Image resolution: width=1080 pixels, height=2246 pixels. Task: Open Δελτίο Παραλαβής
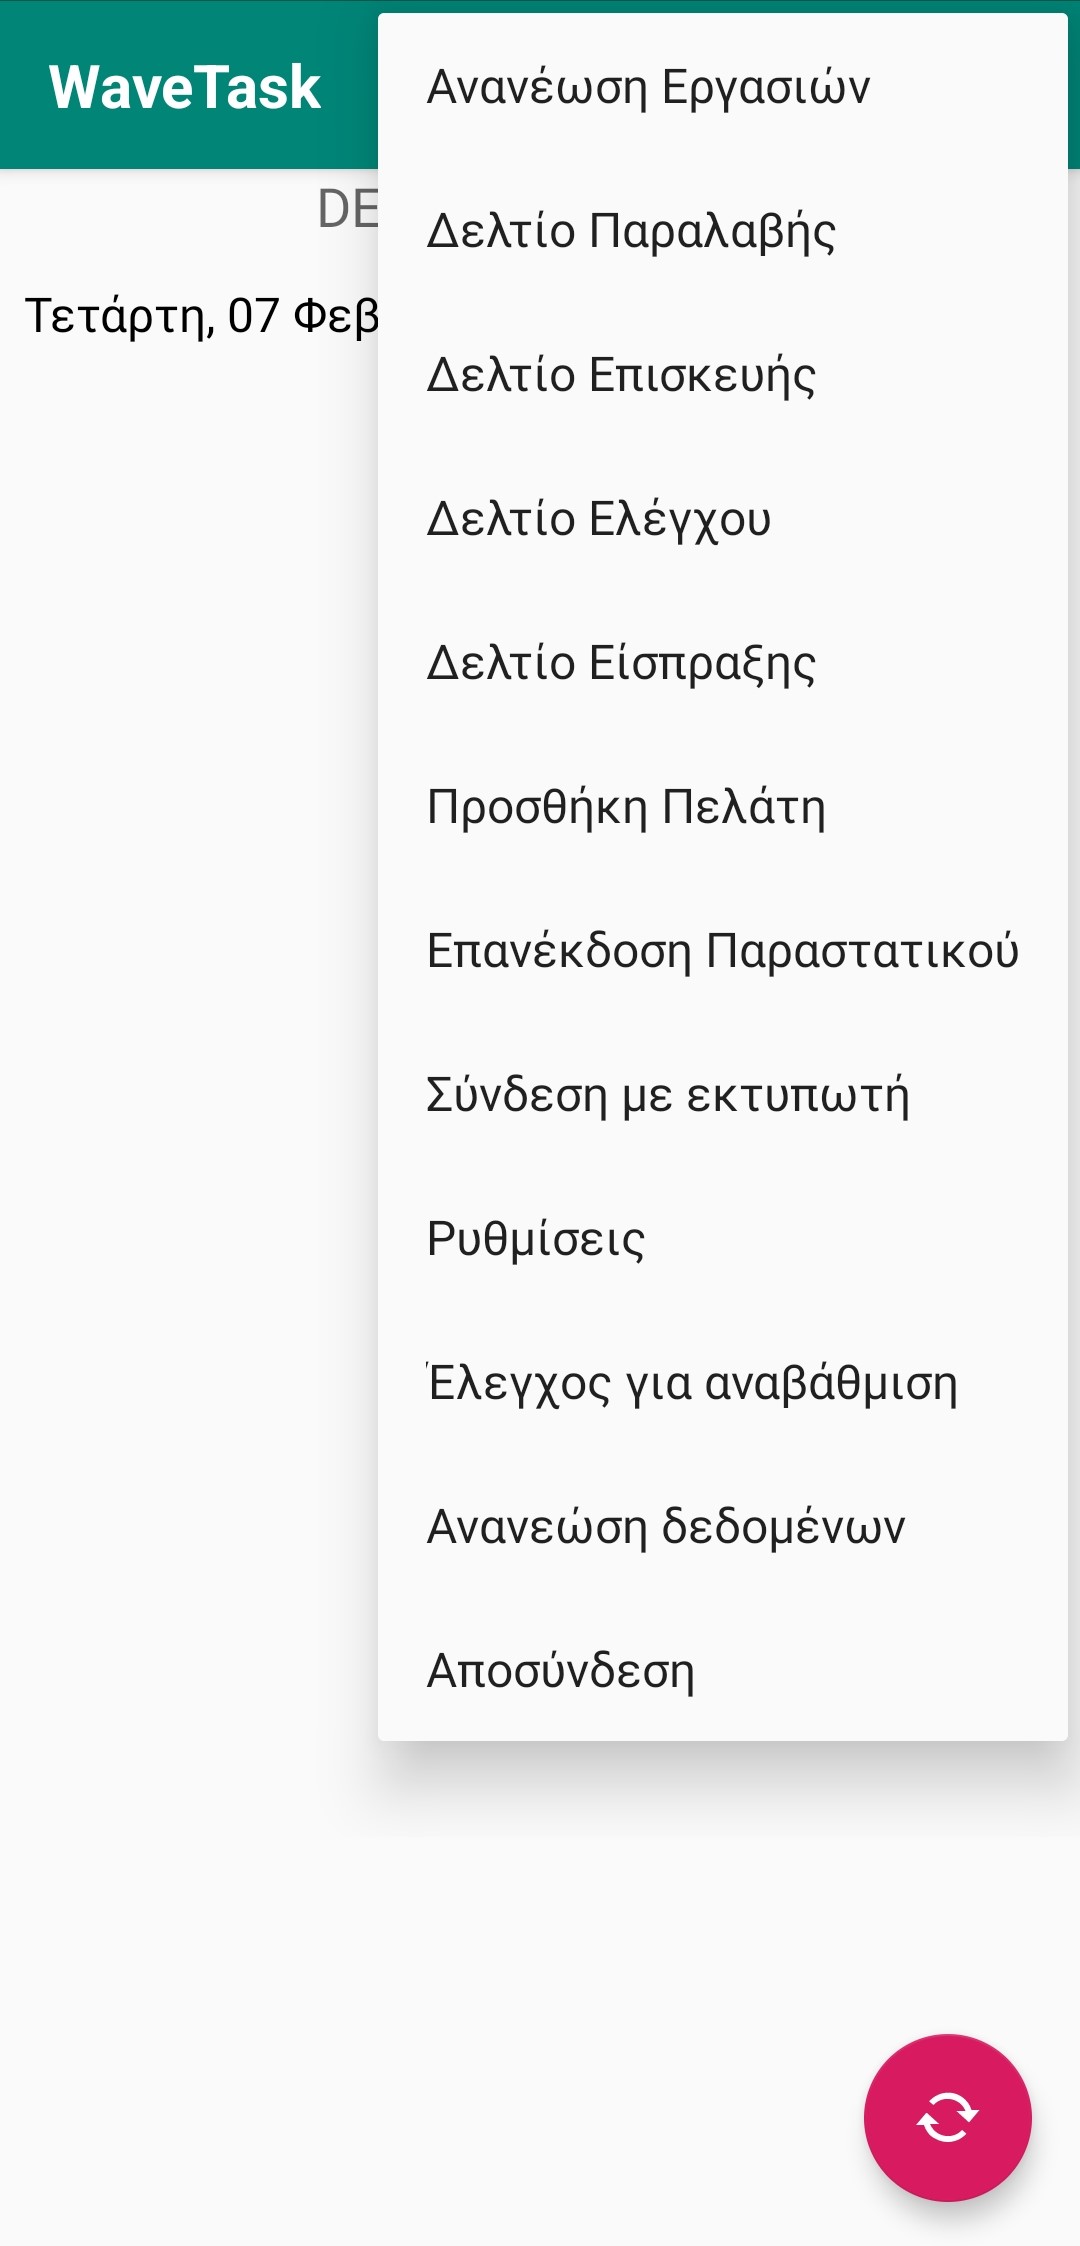631,231
